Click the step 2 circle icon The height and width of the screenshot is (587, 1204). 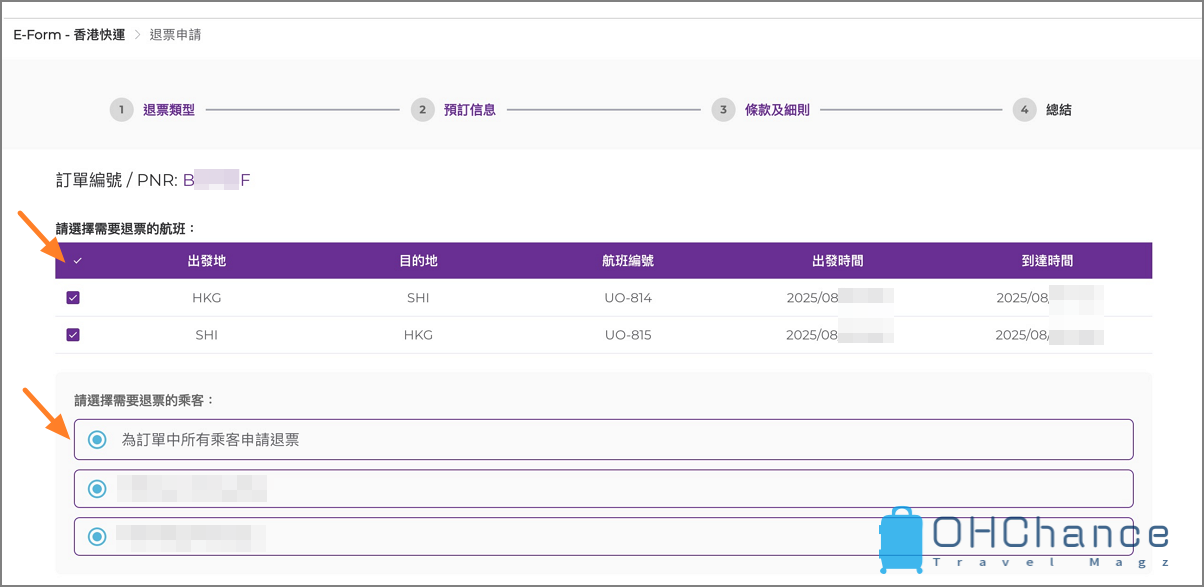tap(422, 110)
